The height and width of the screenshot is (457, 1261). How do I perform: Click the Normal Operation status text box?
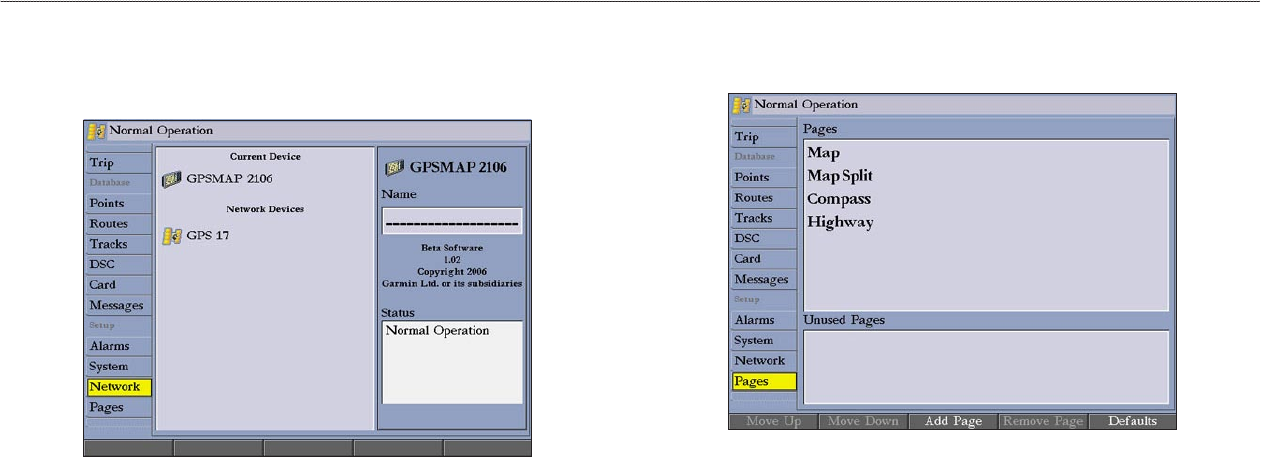tap(452, 361)
